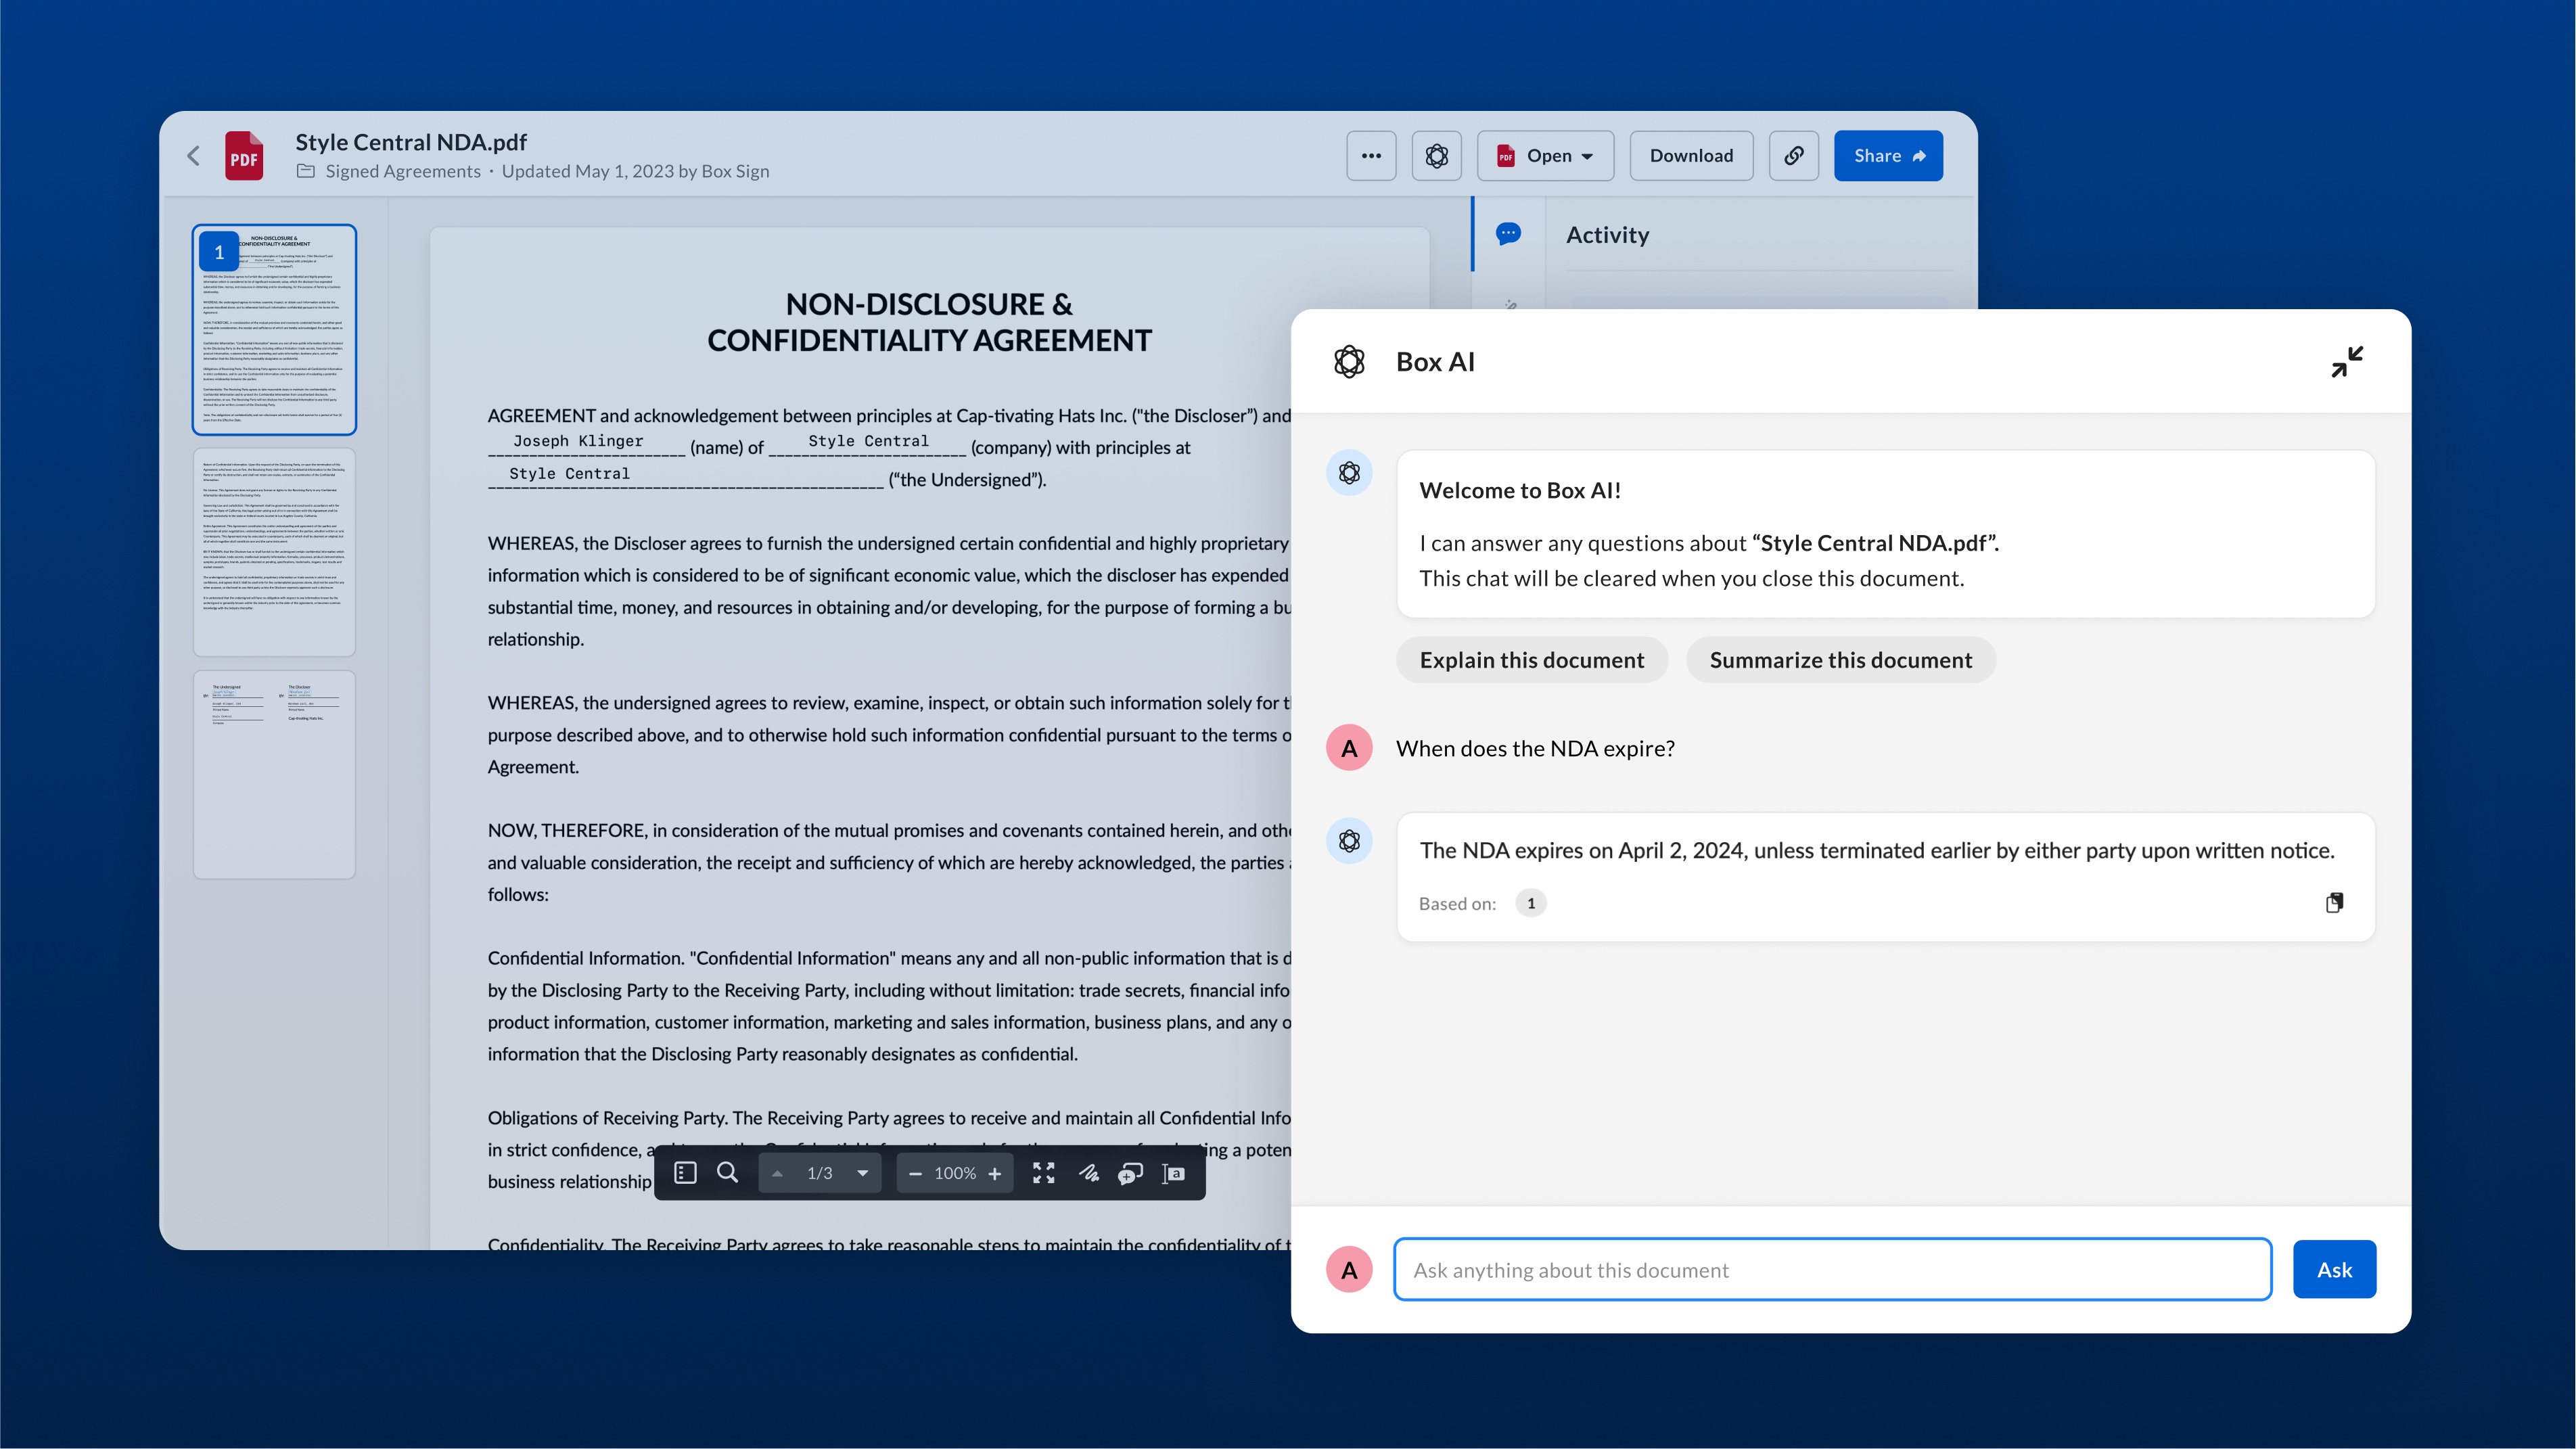Click the copy response icon in AI chat
2576x1449 pixels.
click(2334, 902)
